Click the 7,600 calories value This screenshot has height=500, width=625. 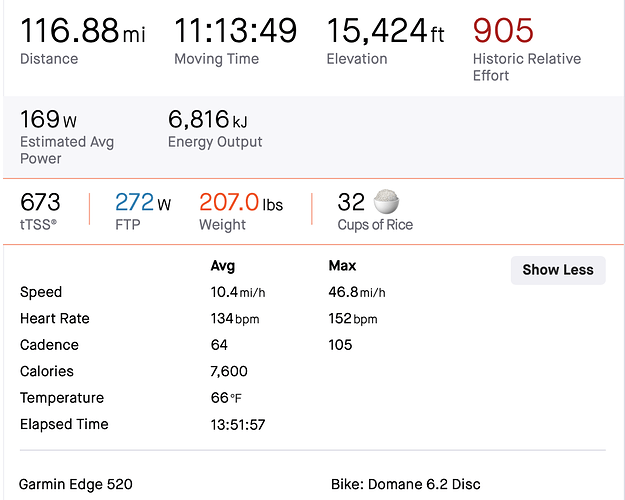(x=229, y=371)
